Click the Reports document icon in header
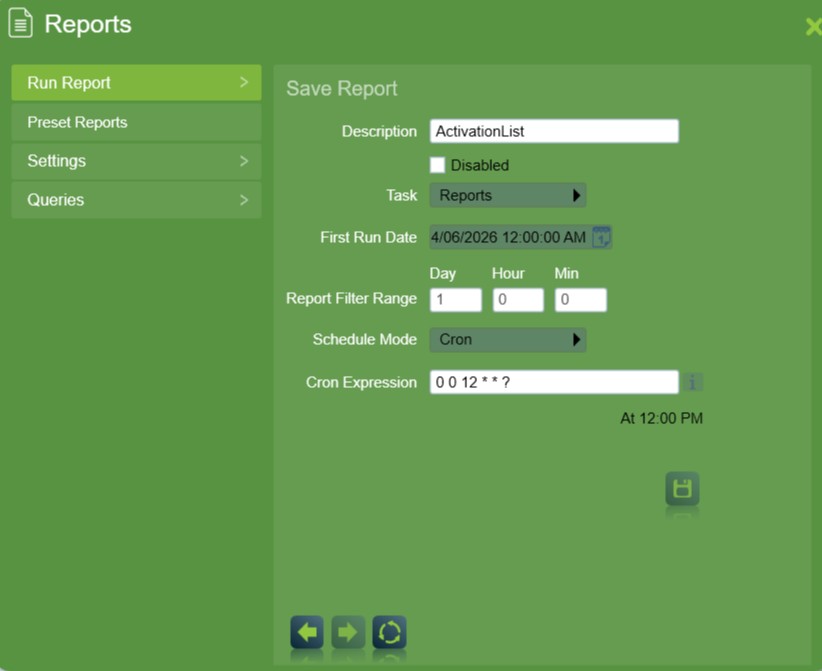This screenshot has height=671, width=822. (x=20, y=23)
